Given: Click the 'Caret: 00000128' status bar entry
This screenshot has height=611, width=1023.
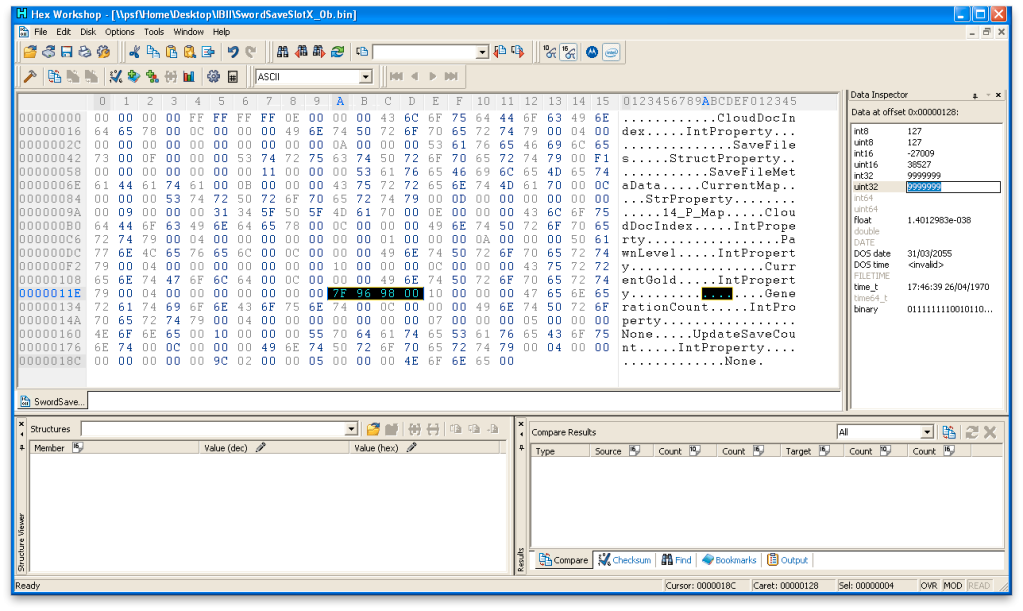Looking at the screenshot, I should 786,586.
